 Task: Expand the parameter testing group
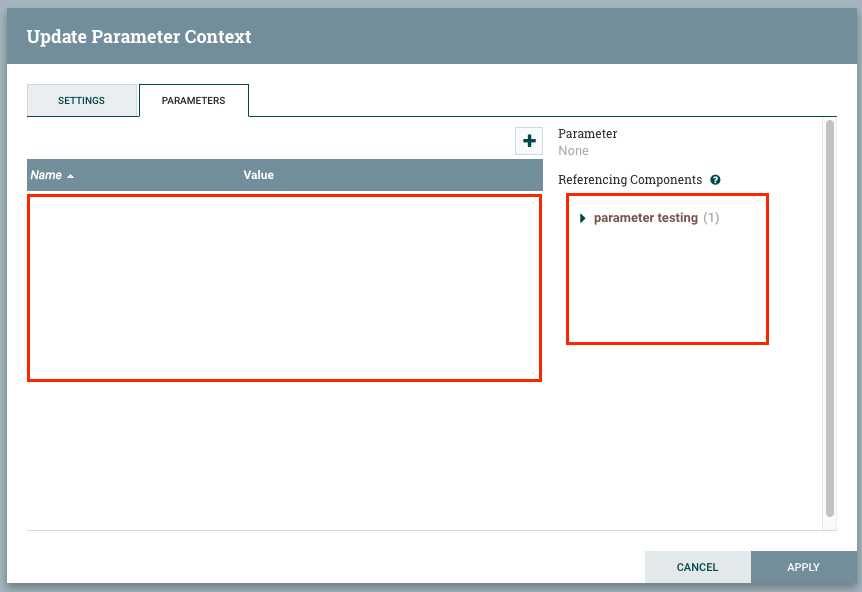pos(583,218)
